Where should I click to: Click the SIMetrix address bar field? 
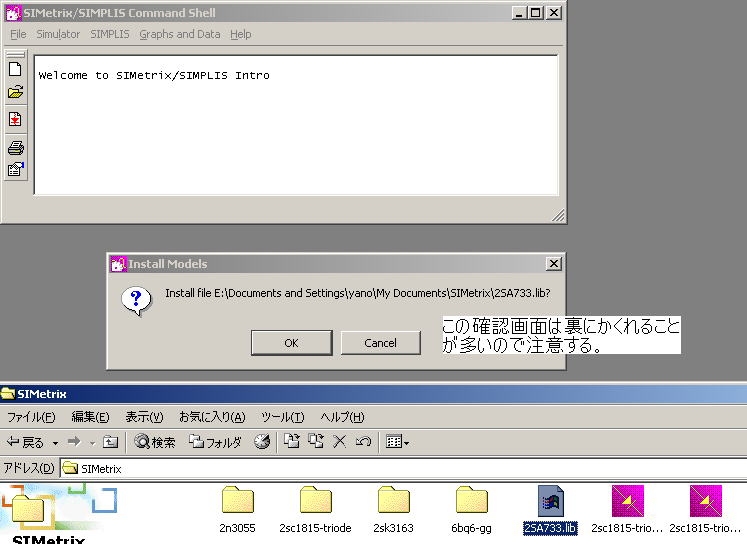(403, 469)
